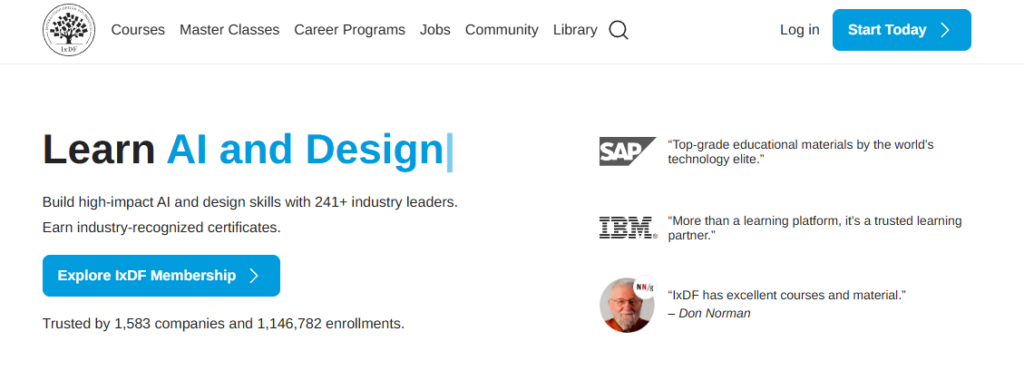Viewport: 1024px width, 390px height.
Task: Click the "IxDF has excellent courses" quote
Action: 787,295
